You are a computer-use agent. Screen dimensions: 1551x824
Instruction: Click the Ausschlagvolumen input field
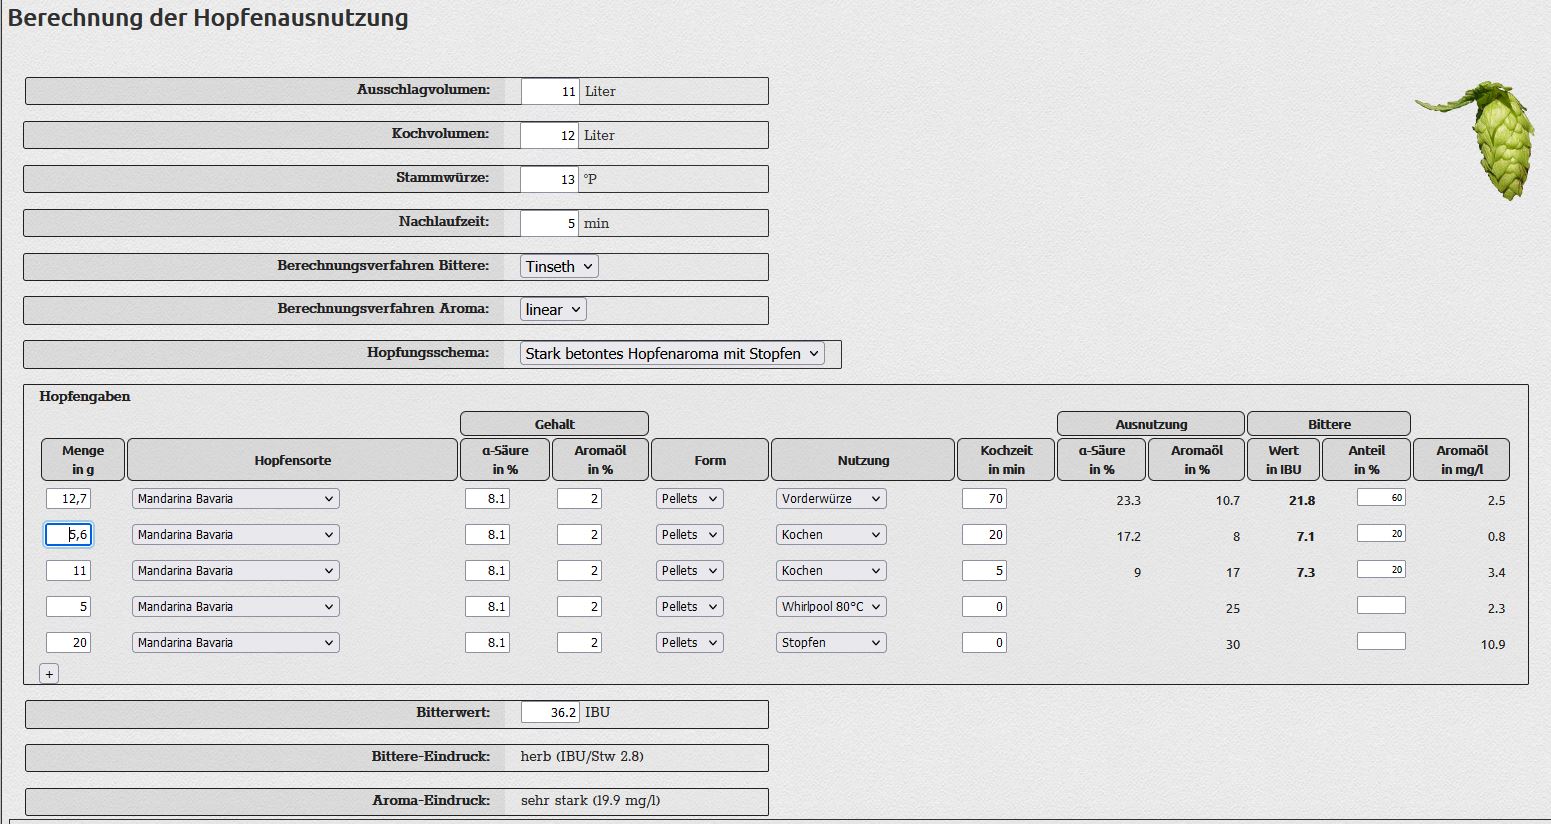point(550,91)
